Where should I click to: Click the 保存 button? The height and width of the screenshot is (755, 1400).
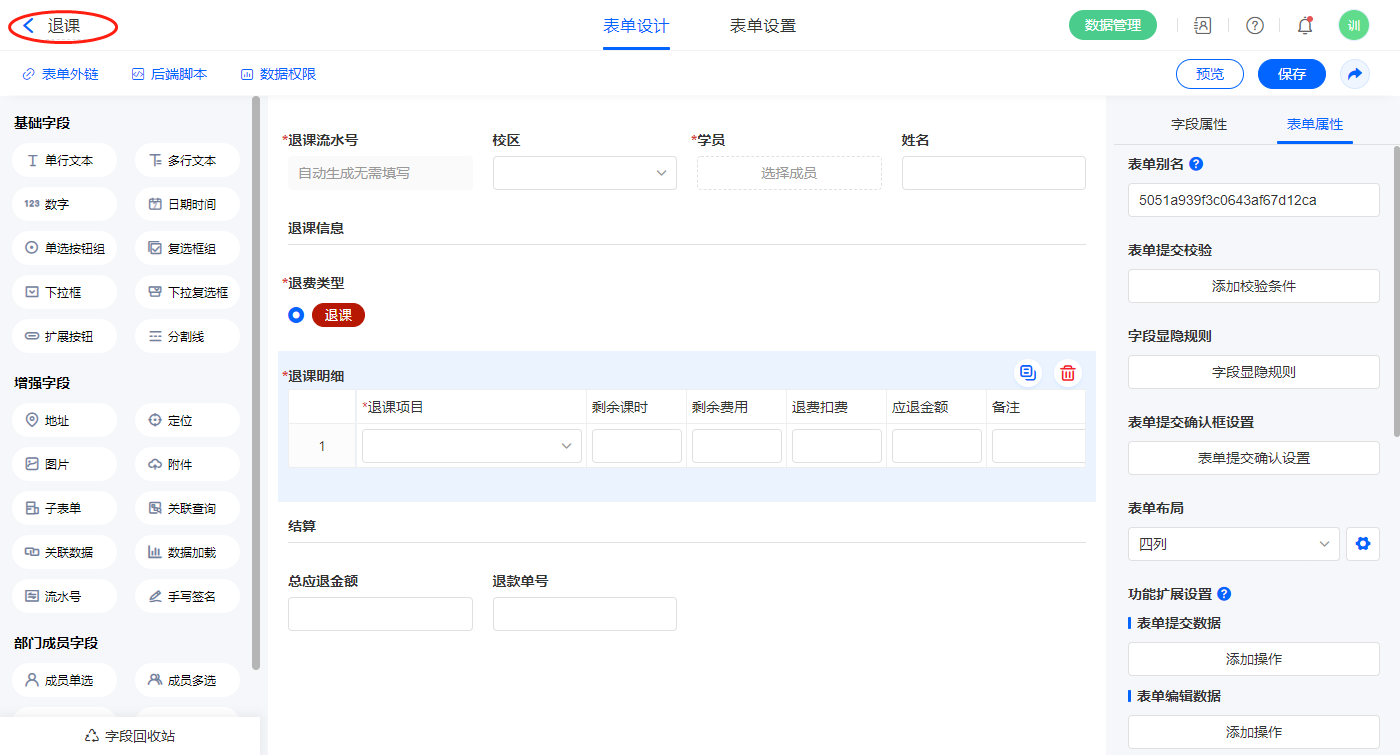(1291, 74)
